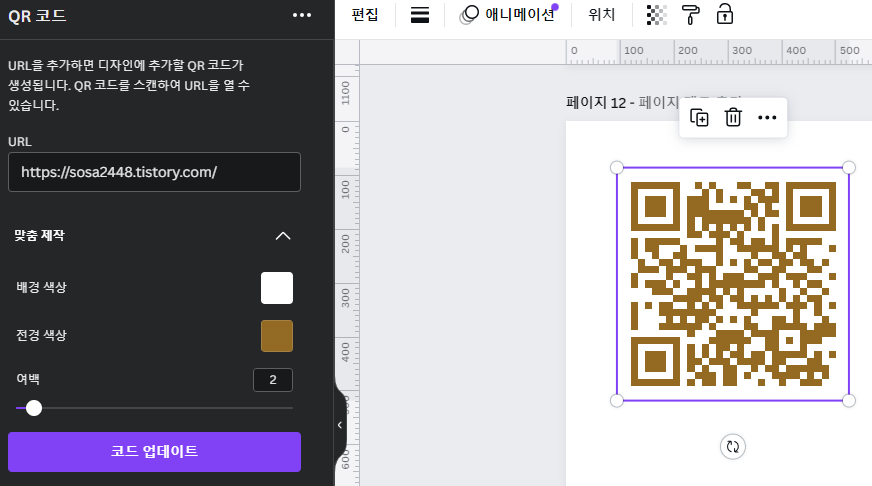Click the 여백 margin value box
The height and width of the screenshot is (486, 872).
(x=272, y=380)
